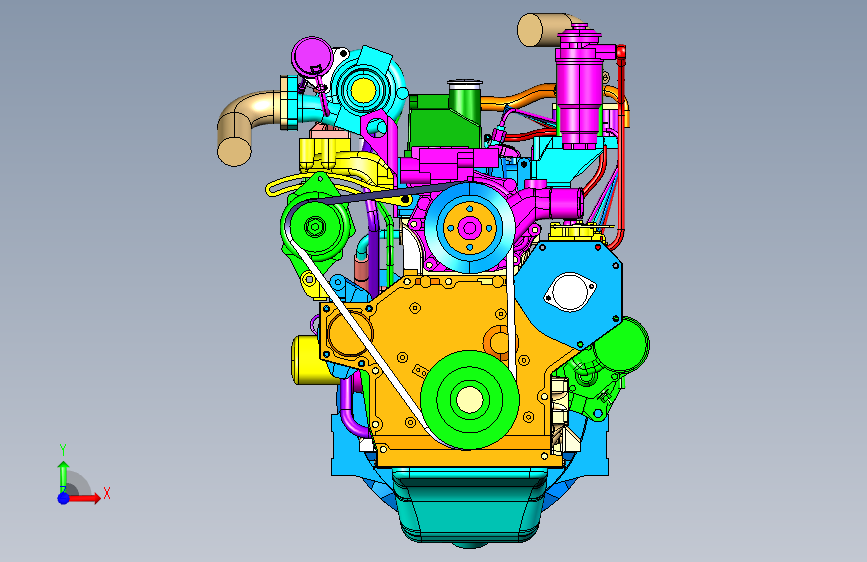The image size is (867, 562).
Task: Click the green Y axis arrow of triad
Action: click(x=64, y=475)
